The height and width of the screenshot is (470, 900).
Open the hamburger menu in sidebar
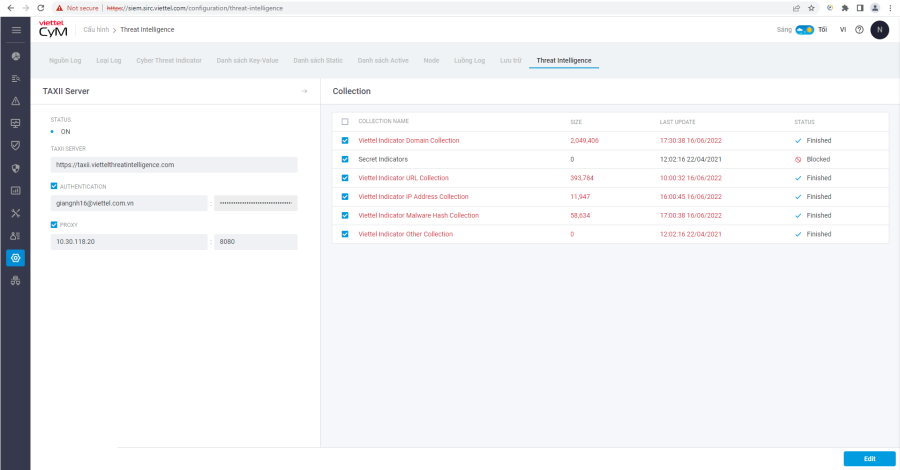tap(15, 30)
